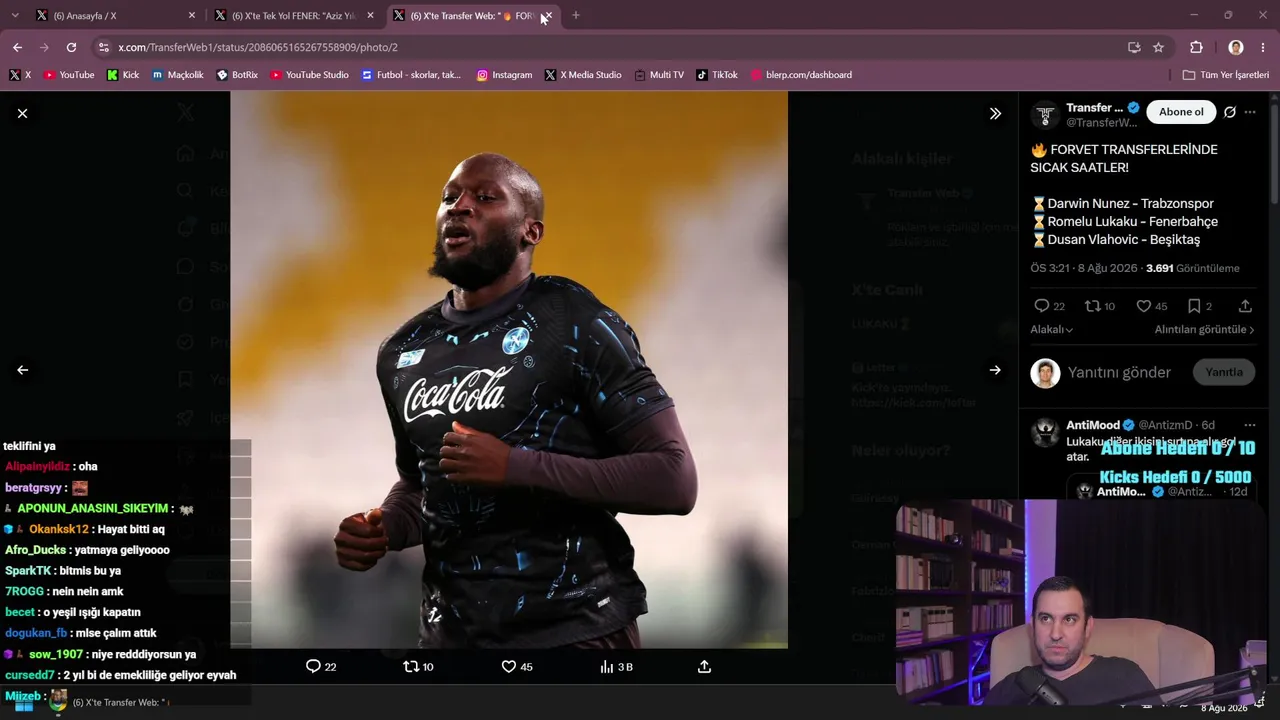Image resolution: width=1280 pixels, height=720 pixels.
Task: Click the Yanıtla button
Action: (x=1224, y=372)
